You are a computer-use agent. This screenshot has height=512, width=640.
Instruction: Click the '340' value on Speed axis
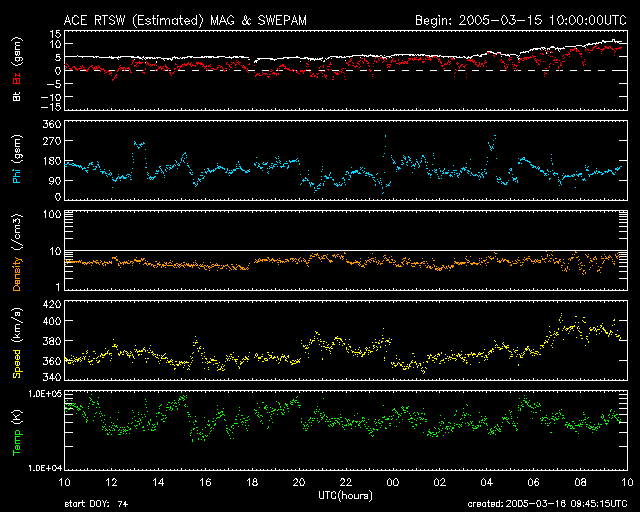[52, 376]
